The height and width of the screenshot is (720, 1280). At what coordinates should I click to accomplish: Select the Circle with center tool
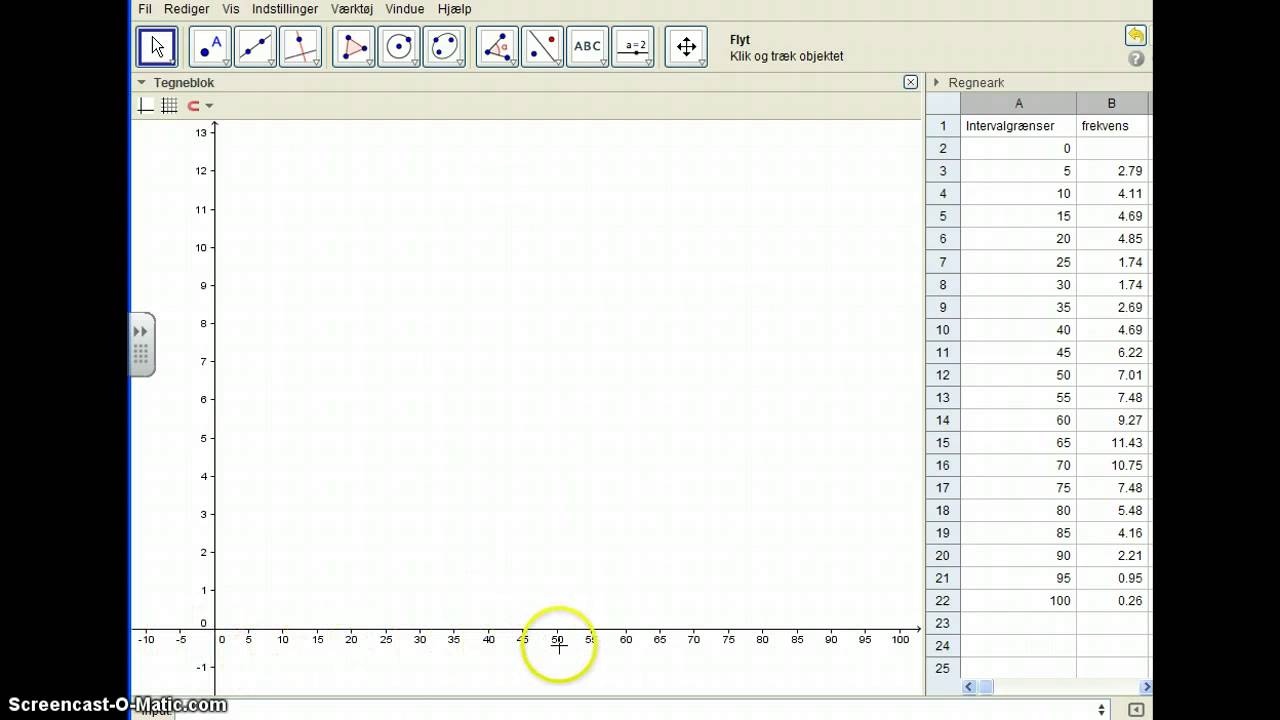pos(399,47)
